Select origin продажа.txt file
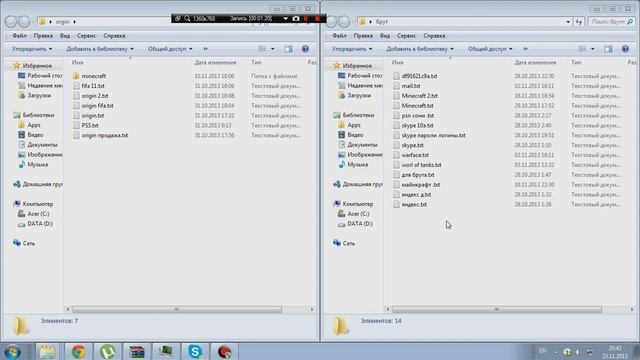This screenshot has height=360, width=640. (104, 135)
